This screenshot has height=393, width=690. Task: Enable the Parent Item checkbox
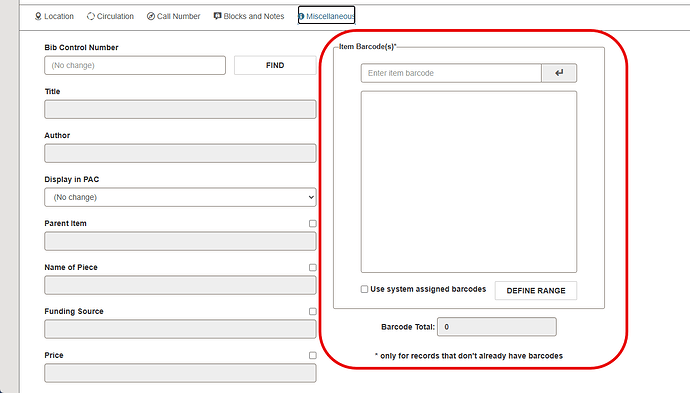tap(312, 224)
